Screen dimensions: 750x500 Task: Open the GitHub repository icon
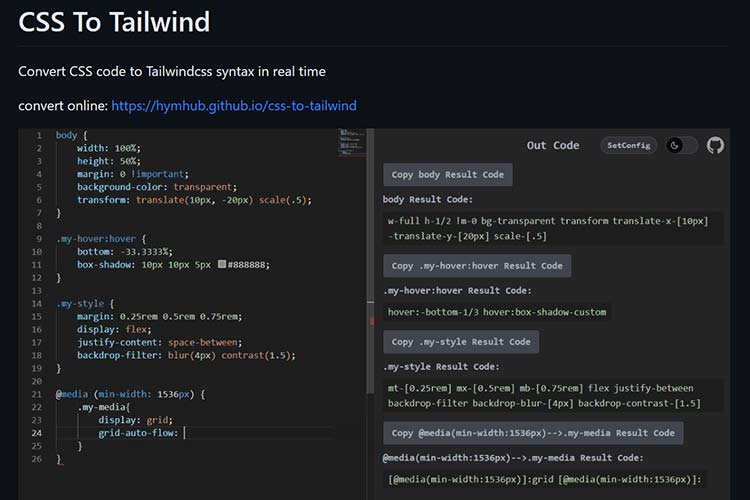pyautogui.click(x=715, y=145)
